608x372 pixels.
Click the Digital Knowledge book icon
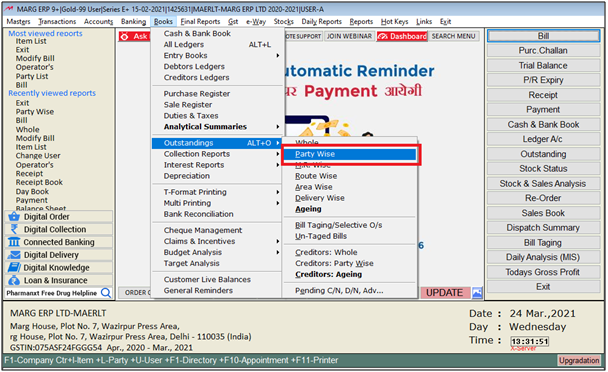[14, 268]
